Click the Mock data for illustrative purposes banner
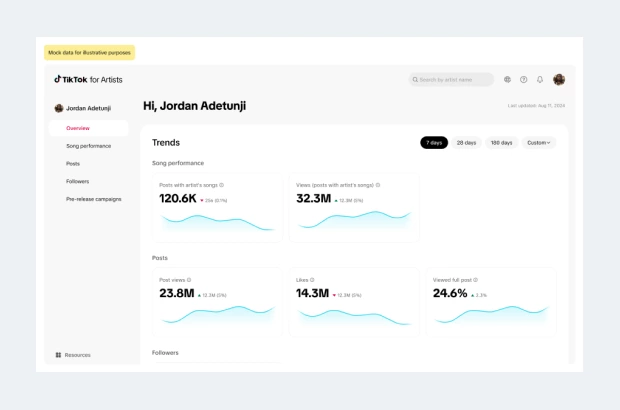620x410 pixels. pos(89,53)
